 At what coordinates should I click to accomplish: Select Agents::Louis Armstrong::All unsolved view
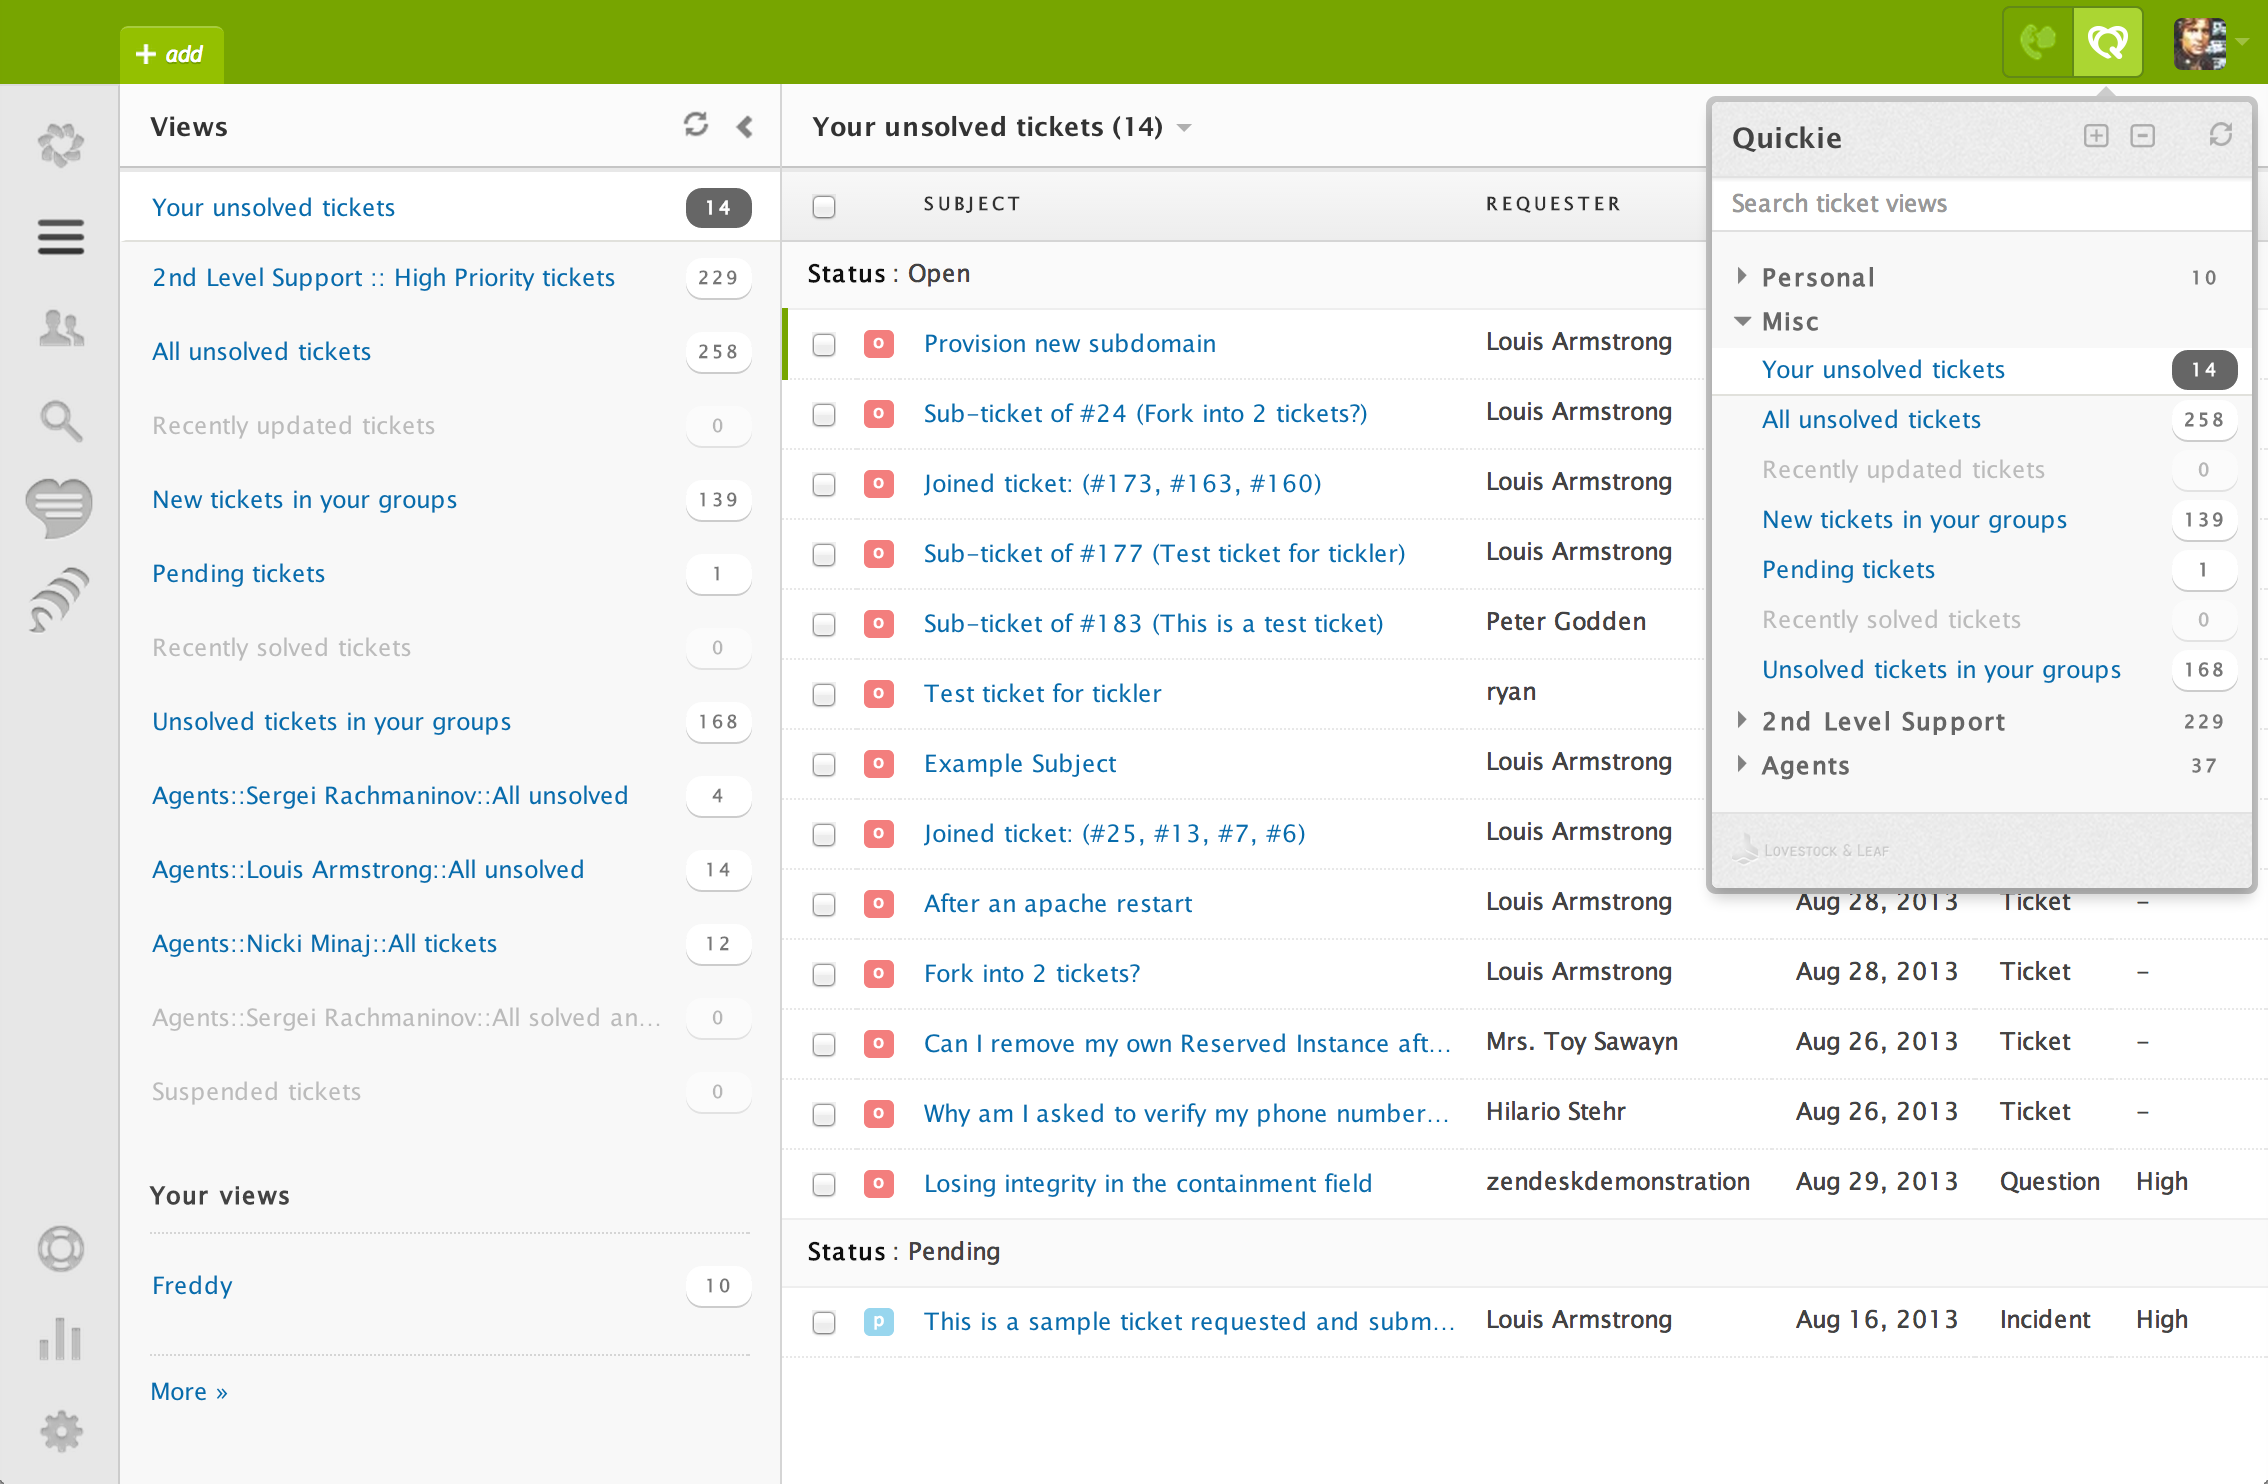point(368,870)
